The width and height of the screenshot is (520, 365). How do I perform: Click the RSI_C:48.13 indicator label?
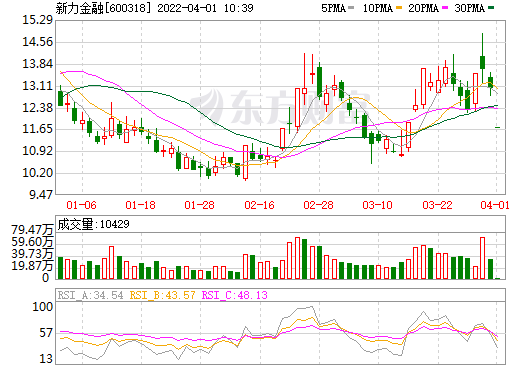point(235,295)
